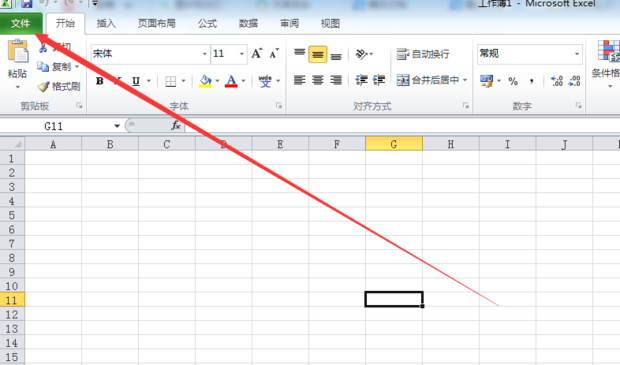Apply the percent style icon
Image resolution: width=620 pixels, height=365 pixels.
pos(513,81)
